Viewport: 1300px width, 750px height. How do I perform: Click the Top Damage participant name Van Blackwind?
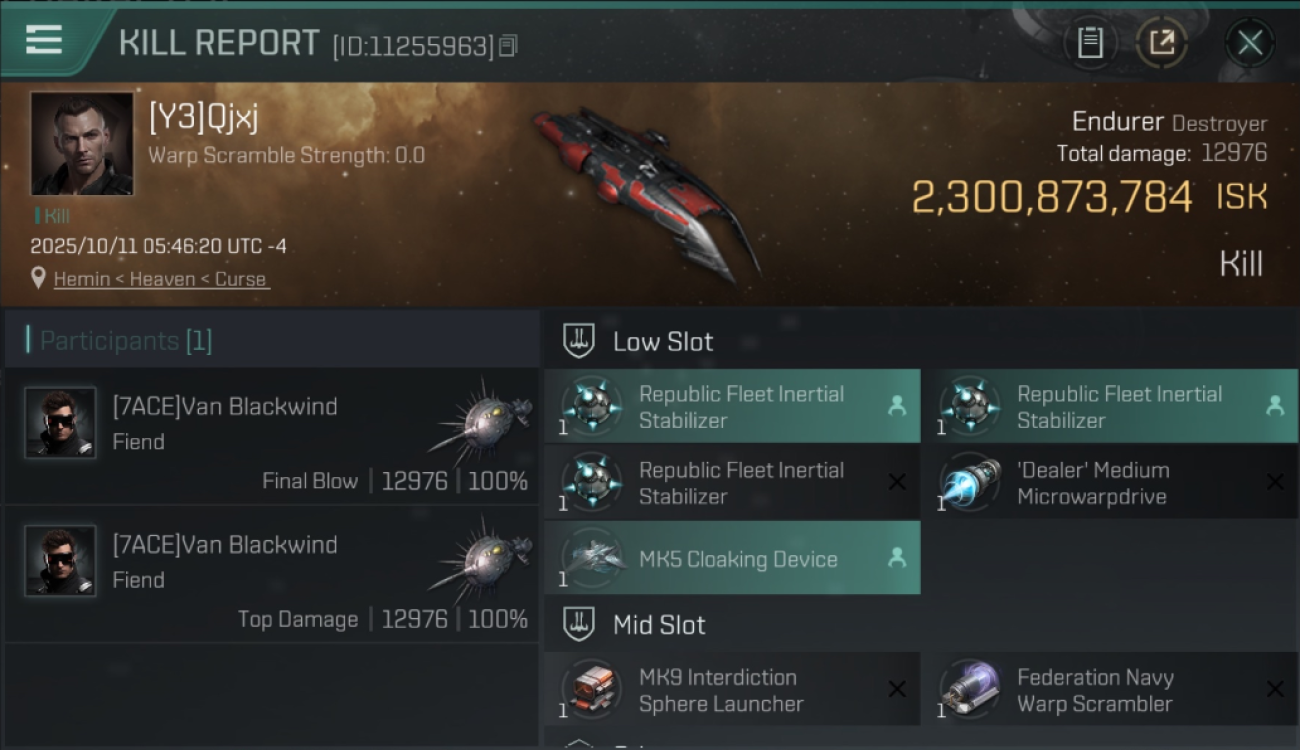coord(225,545)
